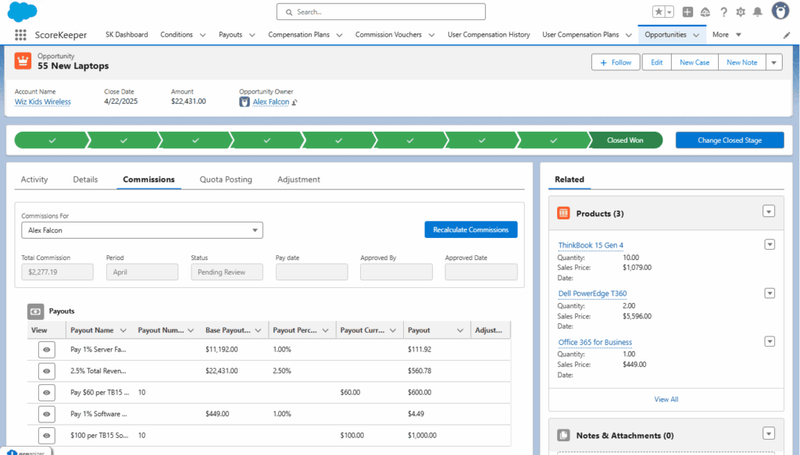Switch to the Activity tab
The height and width of the screenshot is (455, 800).
click(x=34, y=180)
